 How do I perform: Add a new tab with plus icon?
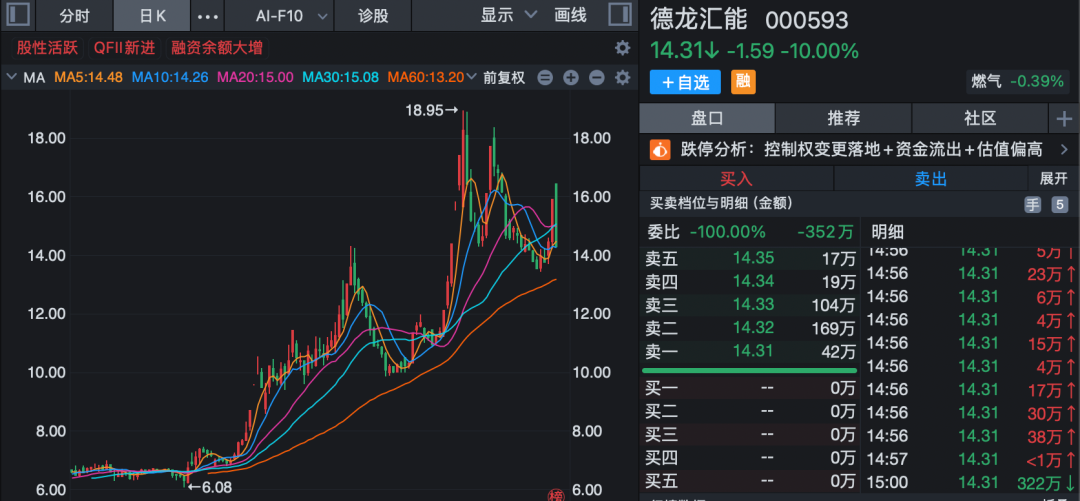(x=1063, y=119)
